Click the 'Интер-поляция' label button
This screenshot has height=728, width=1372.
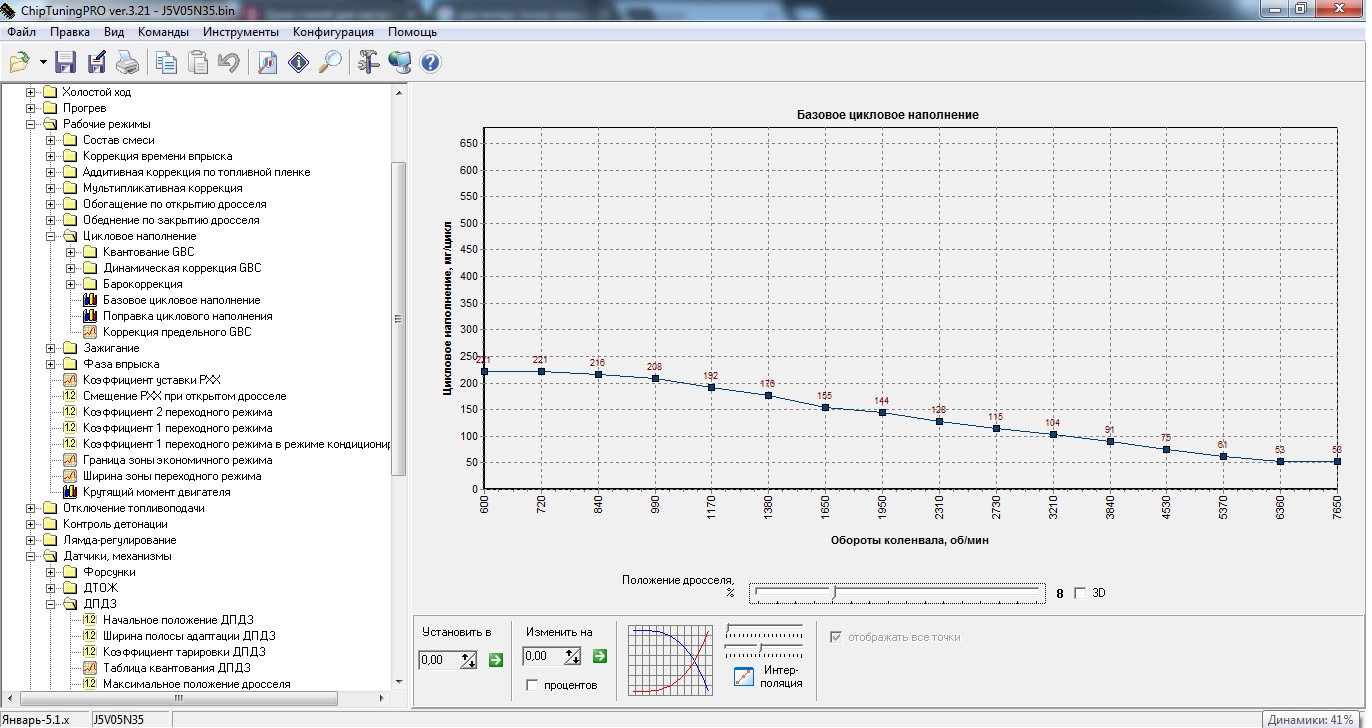coord(781,676)
